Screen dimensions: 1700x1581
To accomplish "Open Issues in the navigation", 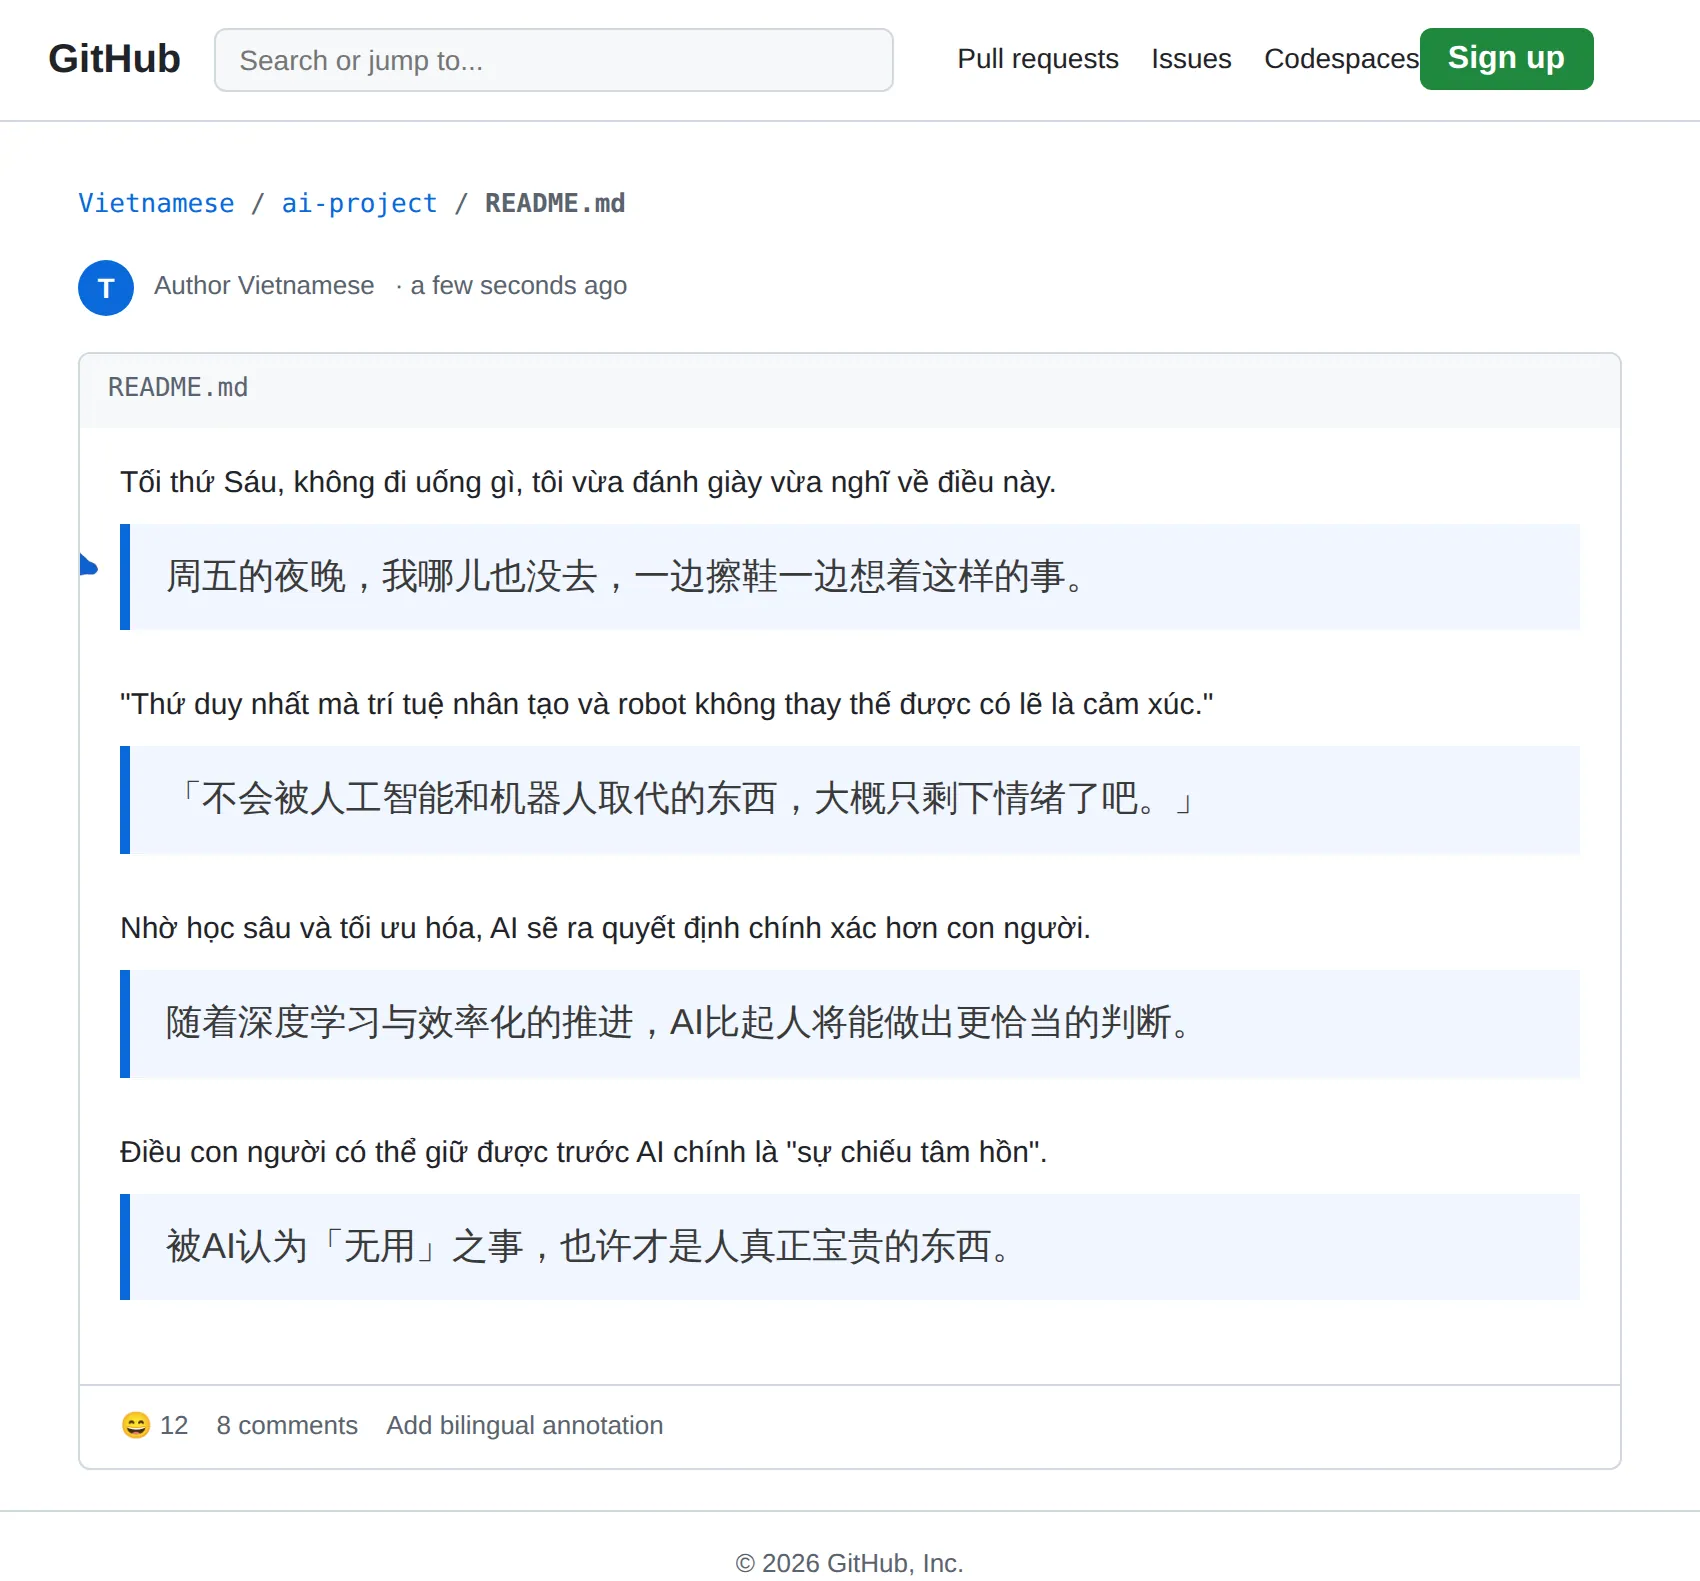I will (1190, 59).
